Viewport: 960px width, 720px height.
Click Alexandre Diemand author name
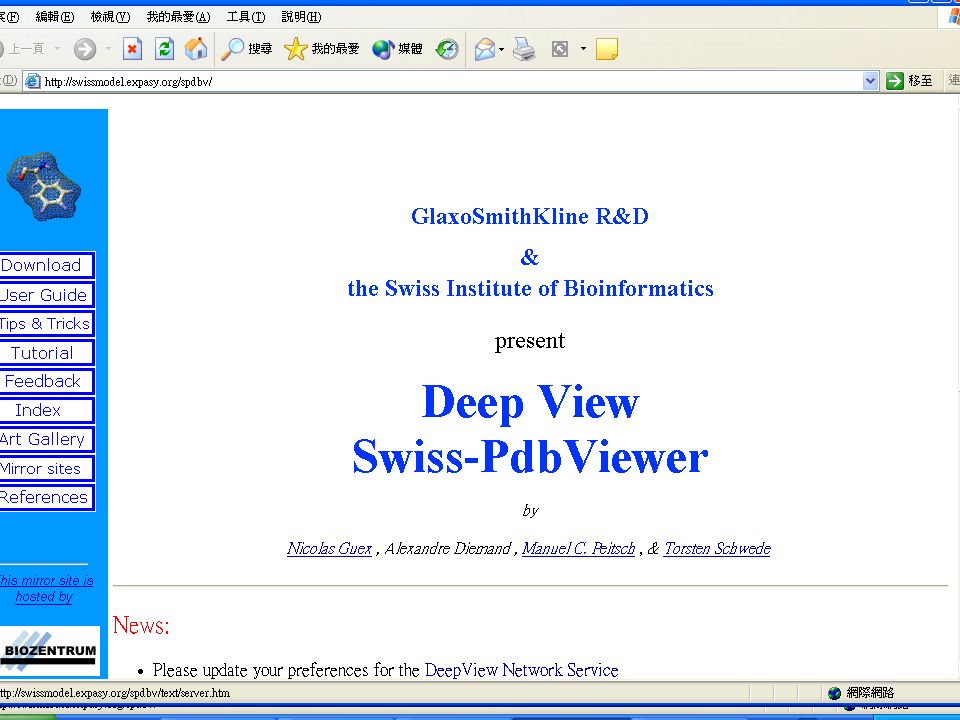pos(448,549)
